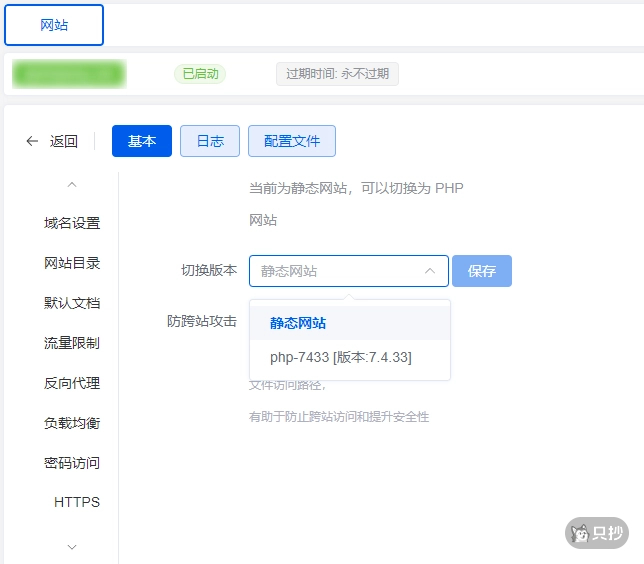Screen dimensions: 644x564
Task: Click the 返回 text label
Action: (64, 141)
